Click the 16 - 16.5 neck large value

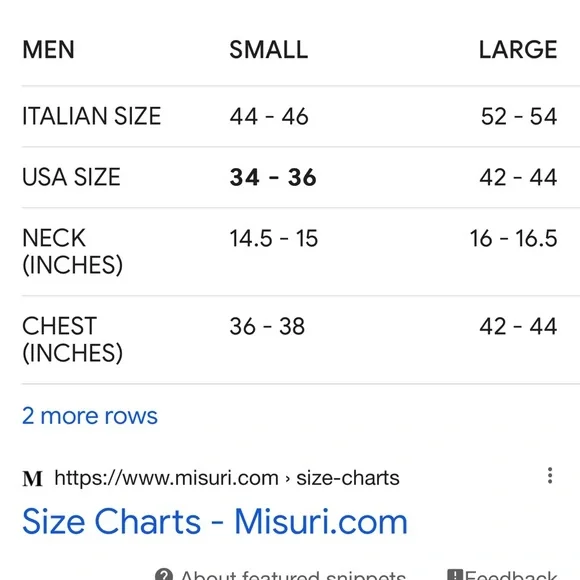click(513, 238)
